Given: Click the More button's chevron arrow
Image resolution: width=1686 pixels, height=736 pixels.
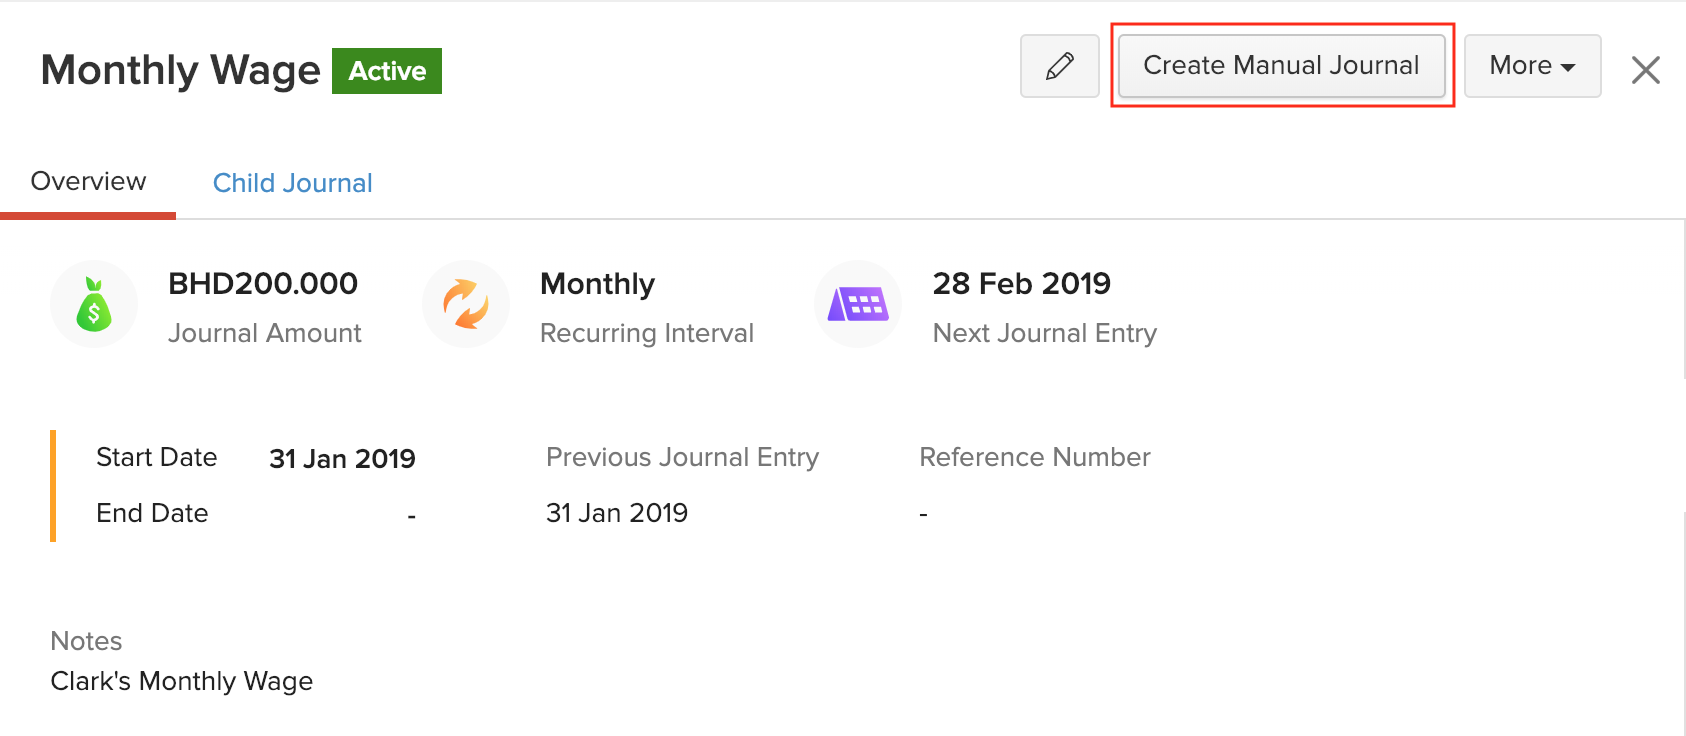Looking at the screenshot, I should [1565, 66].
